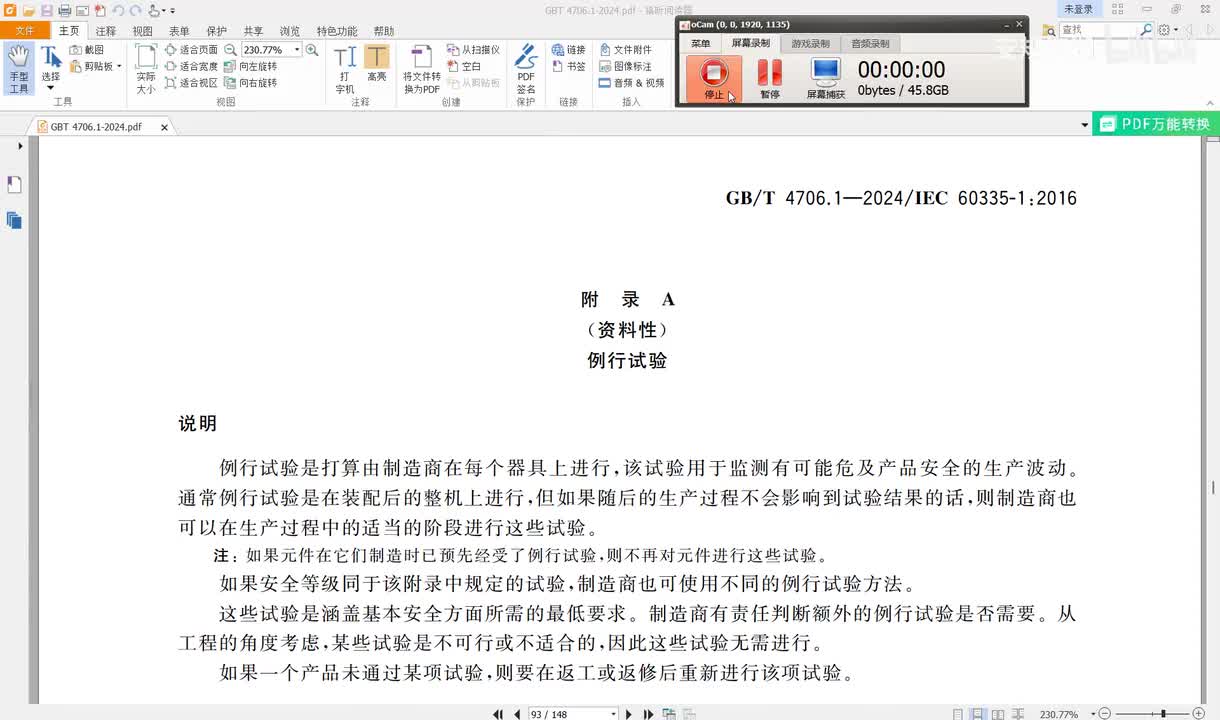Add a bookmark (书签)
1220x720 pixels.
click(568, 66)
